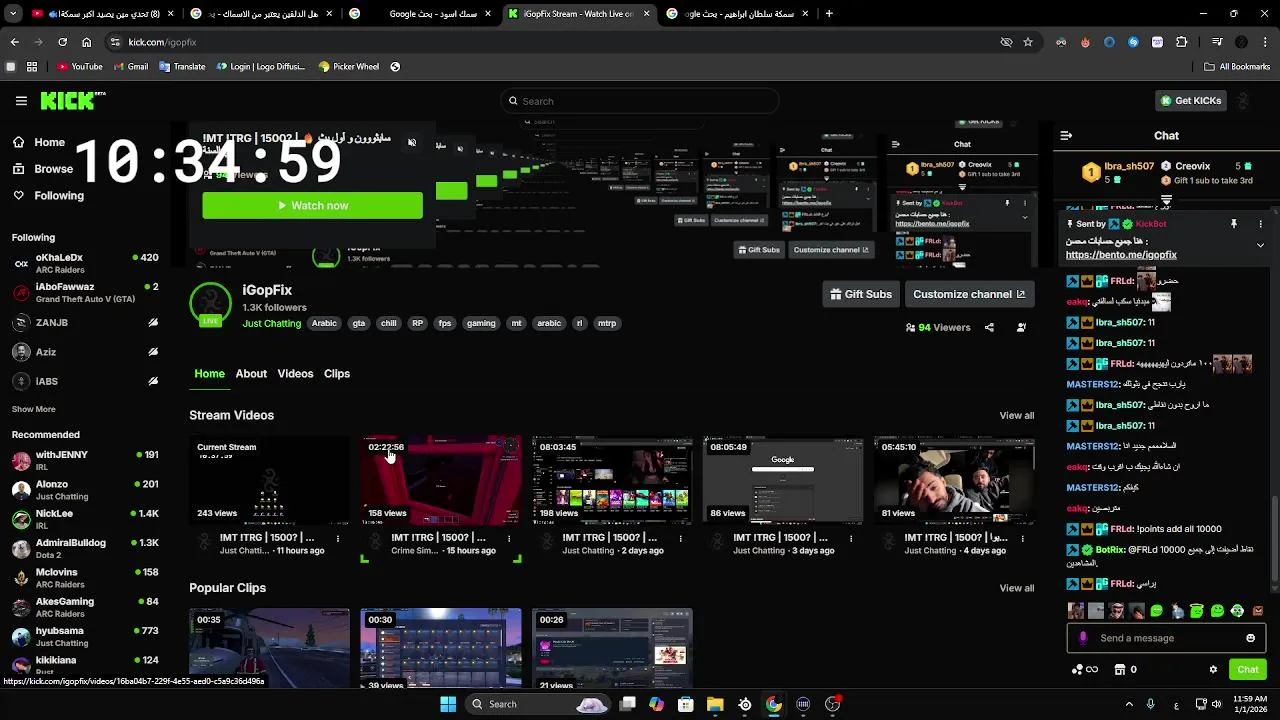This screenshot has height=720, width=1280.
Task: Click Gift Subs button on channel
Action: coord(861,294)
